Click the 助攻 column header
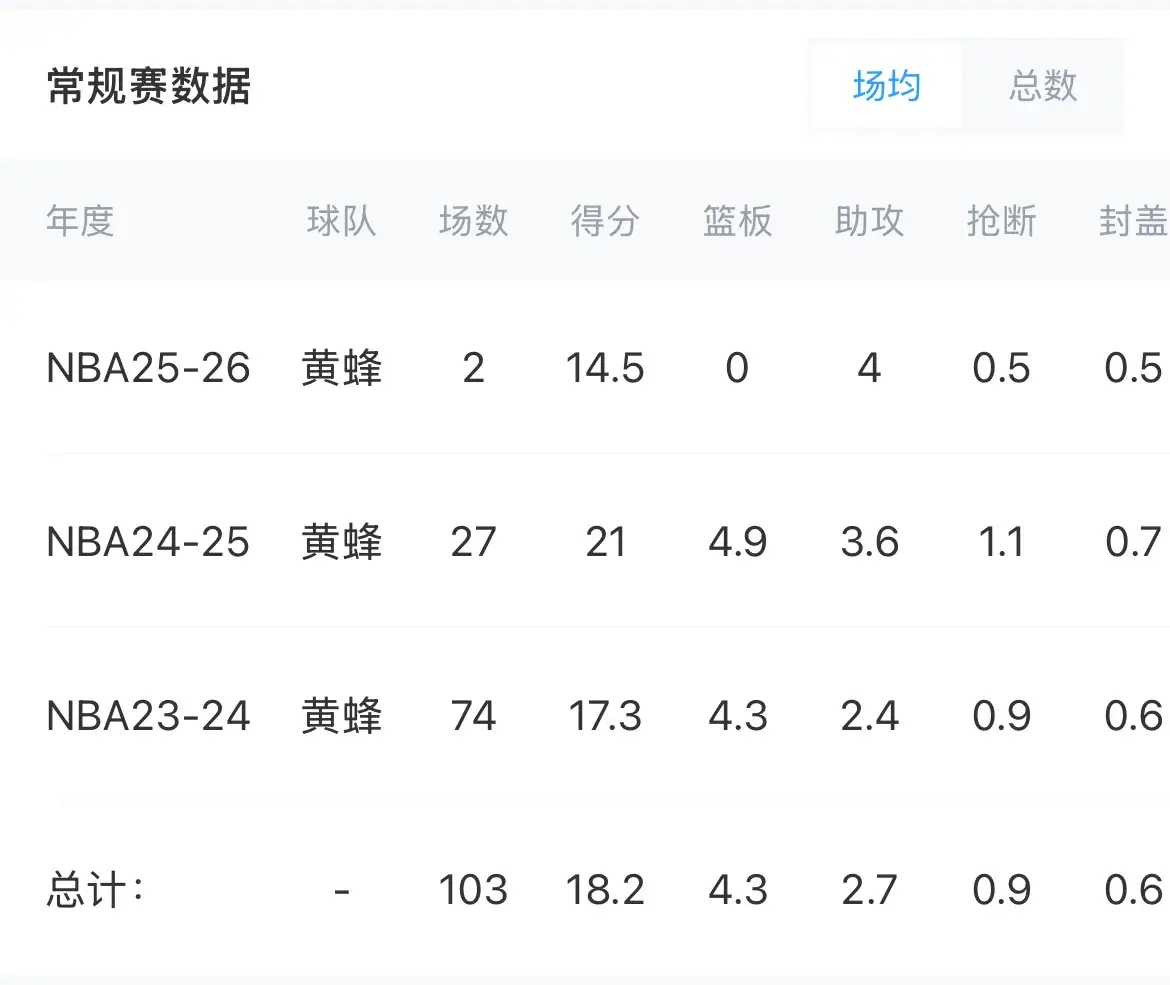 [869, 220]
